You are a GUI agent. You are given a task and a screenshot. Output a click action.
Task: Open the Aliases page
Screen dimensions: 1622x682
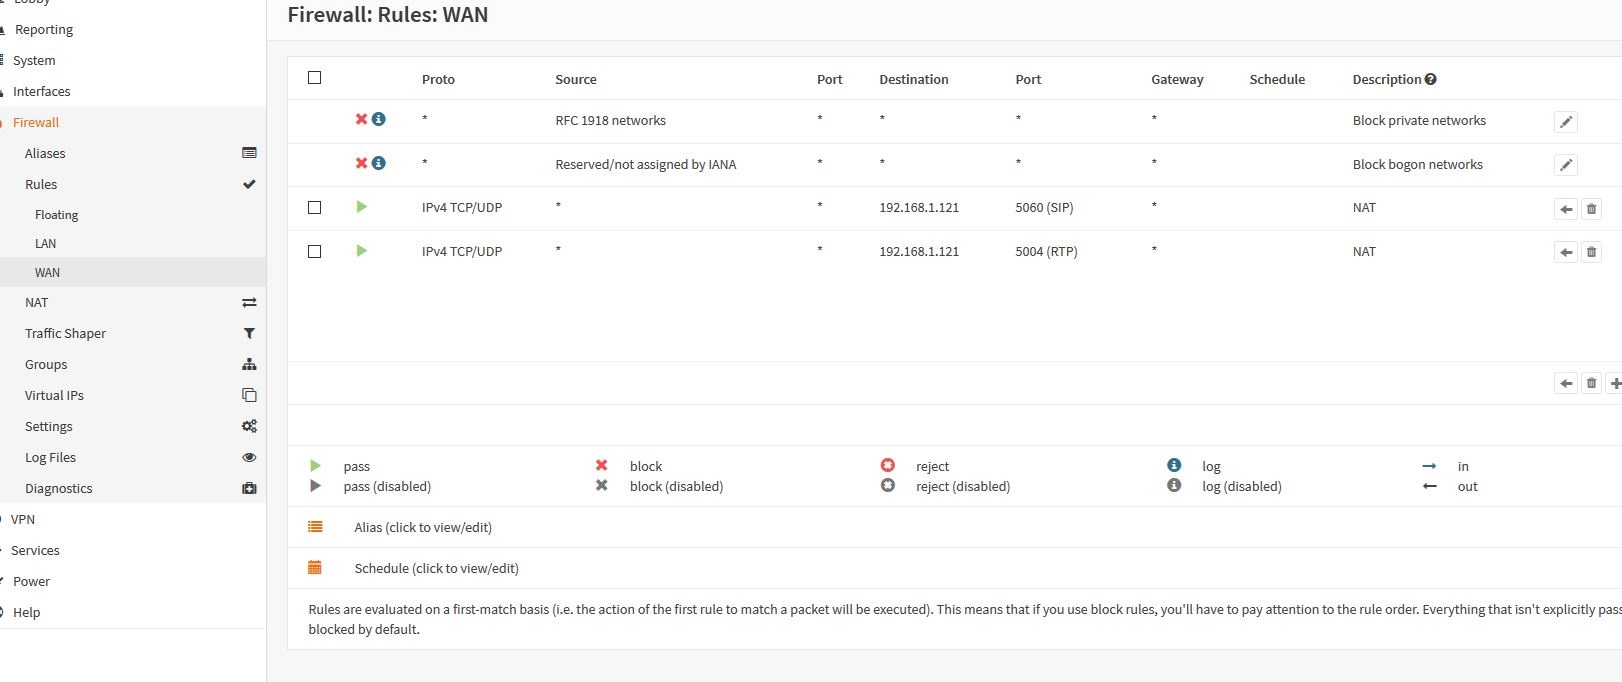(x=45, y=153)
